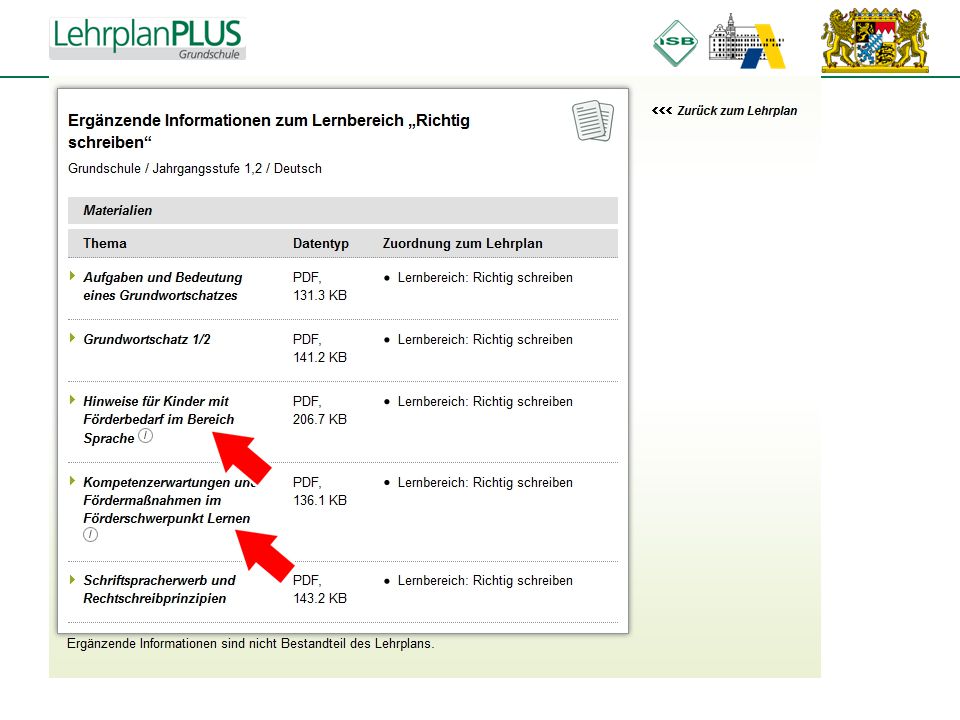Click the 'PDF, 141.2 KB' cell
The image size is (960, 720).
tap(320, 348)
